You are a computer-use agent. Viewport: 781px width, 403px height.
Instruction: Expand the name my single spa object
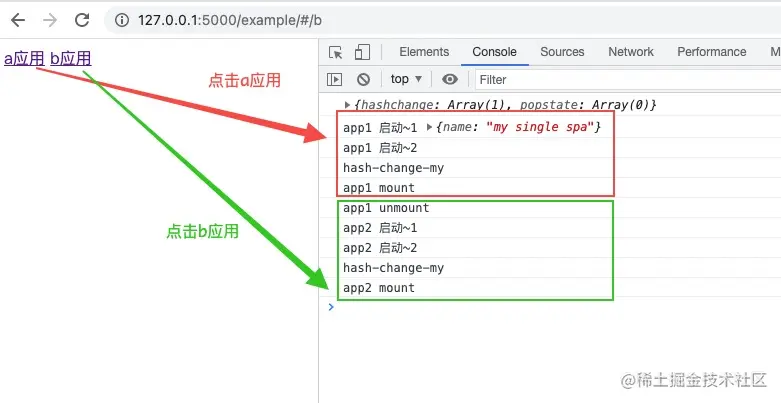point(430,128)
